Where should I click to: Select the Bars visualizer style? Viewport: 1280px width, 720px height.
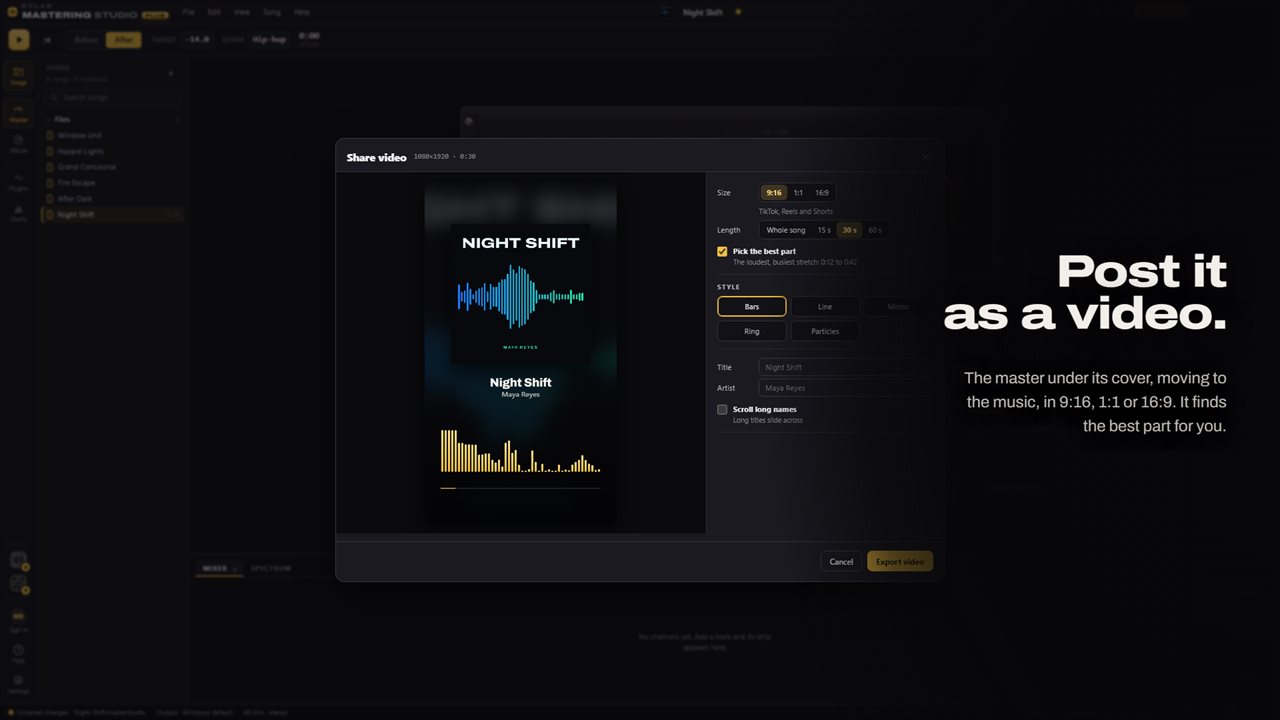[752, 307]
